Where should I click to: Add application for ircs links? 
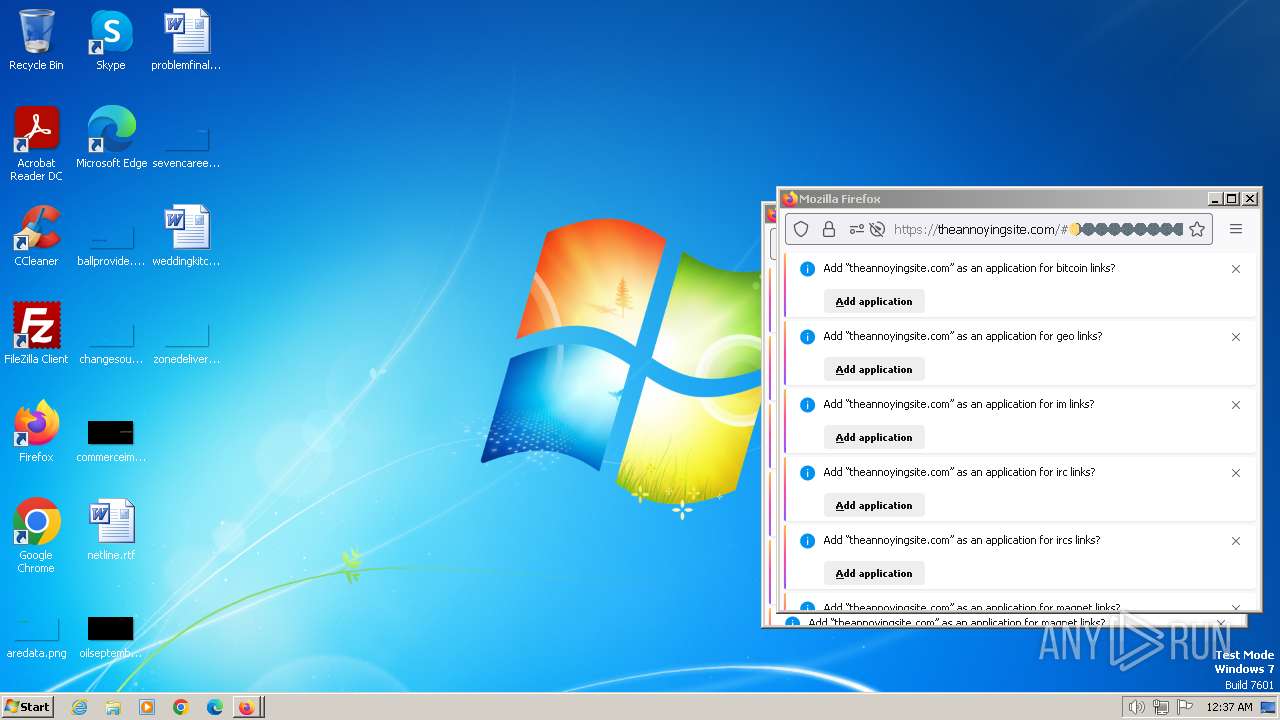[x=874, y=573]
